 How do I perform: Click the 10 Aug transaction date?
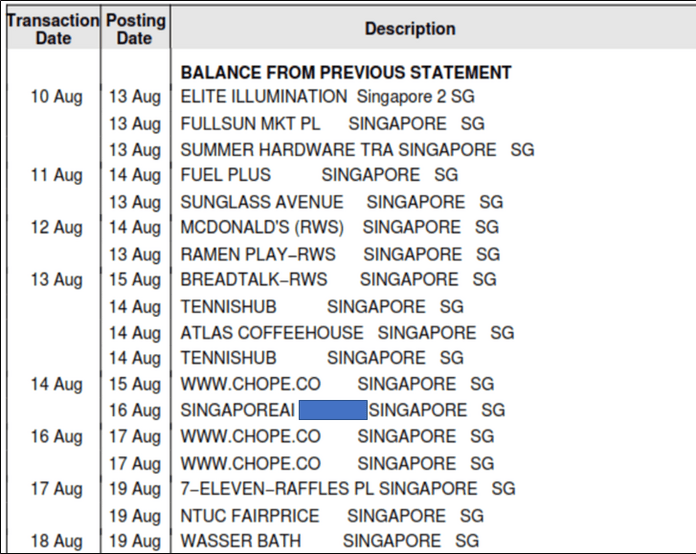coord(56,96)
